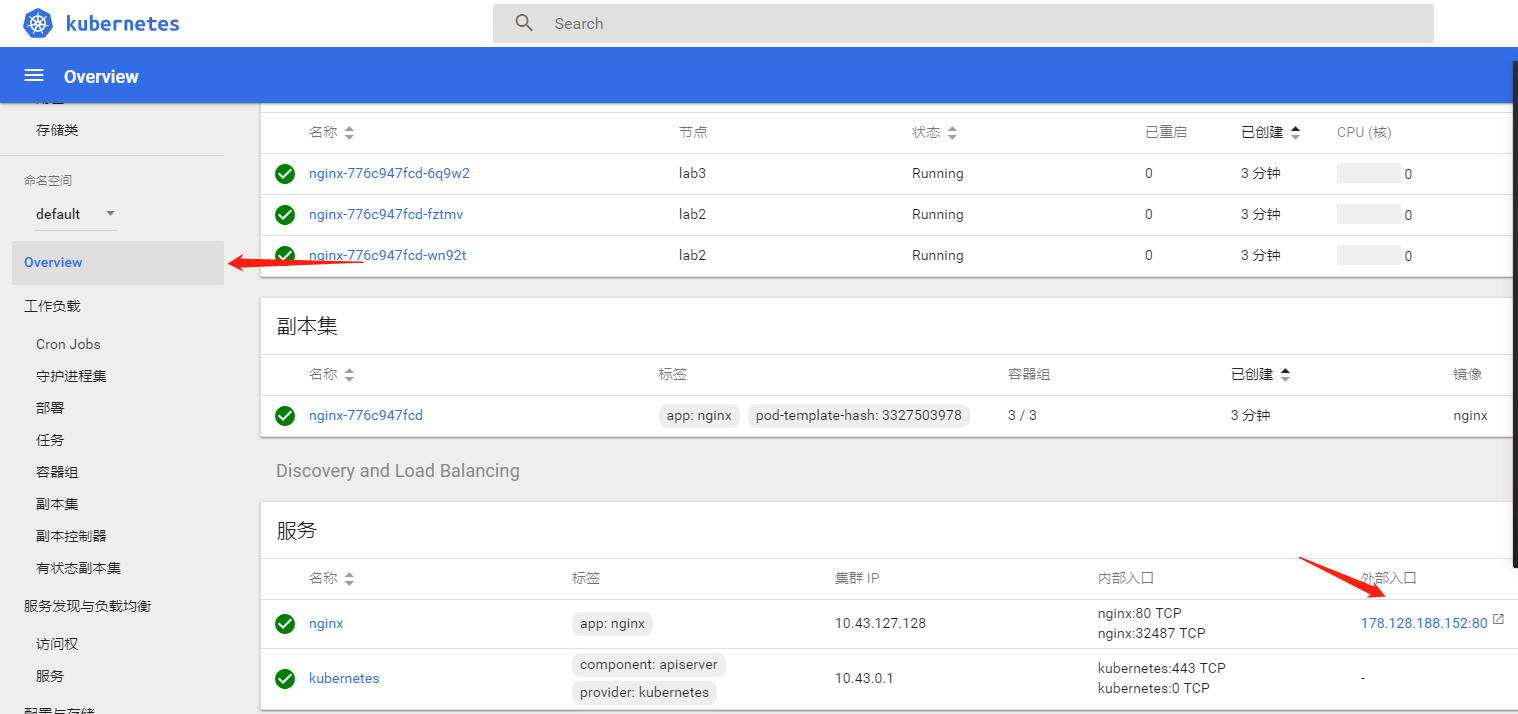Screen dimensions: 1518x714
Task: Open external endpoint 178.128.188.152:80
Action: point(1424,623)
